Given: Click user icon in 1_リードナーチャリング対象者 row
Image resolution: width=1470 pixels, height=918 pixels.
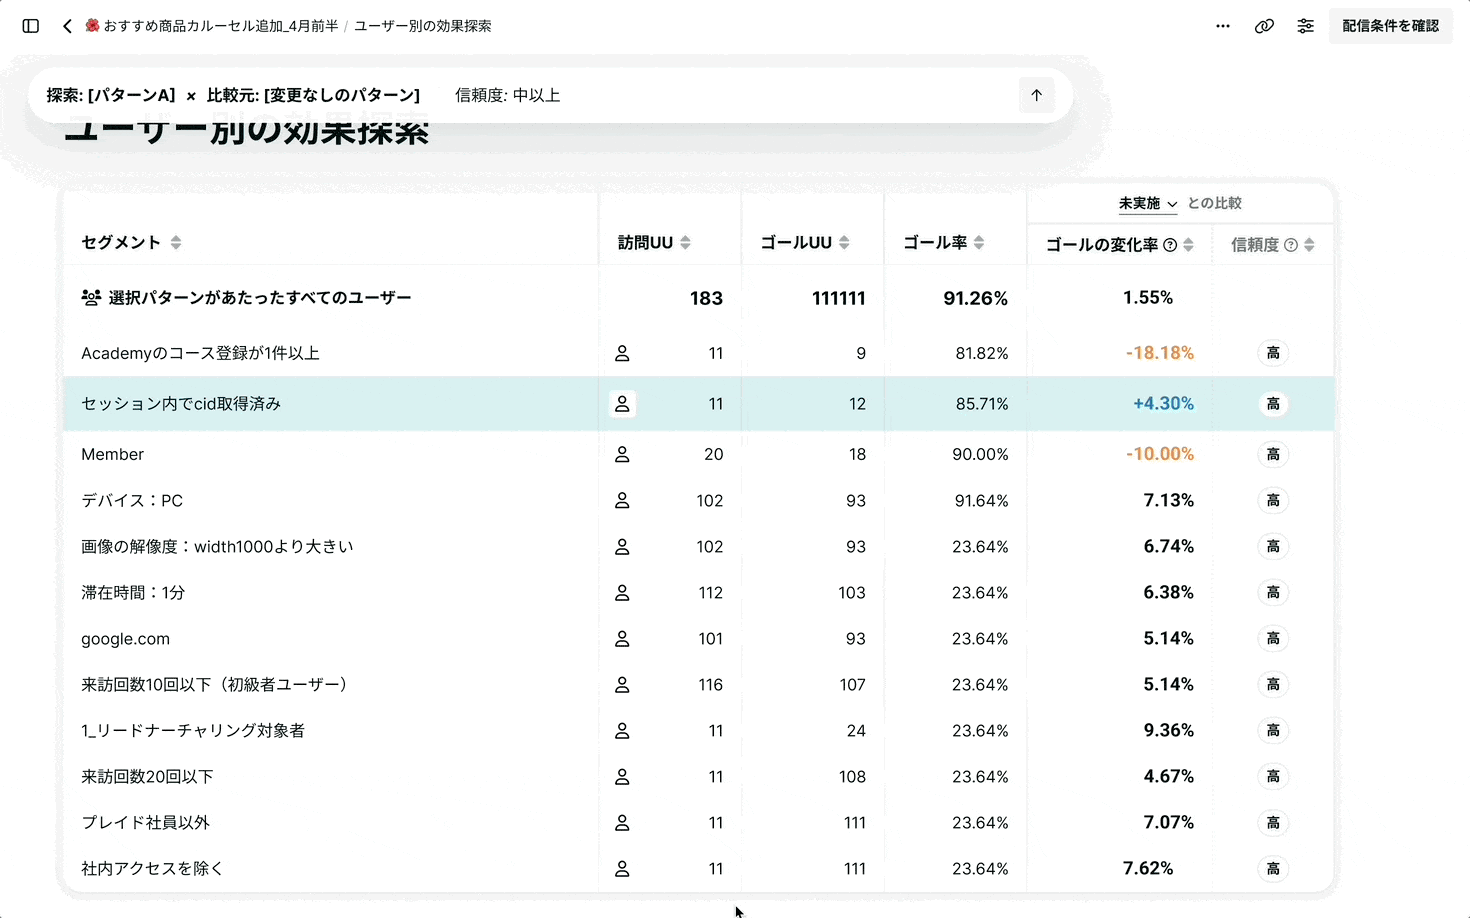Looking at the screenshot, I should [x=622, y=730].
